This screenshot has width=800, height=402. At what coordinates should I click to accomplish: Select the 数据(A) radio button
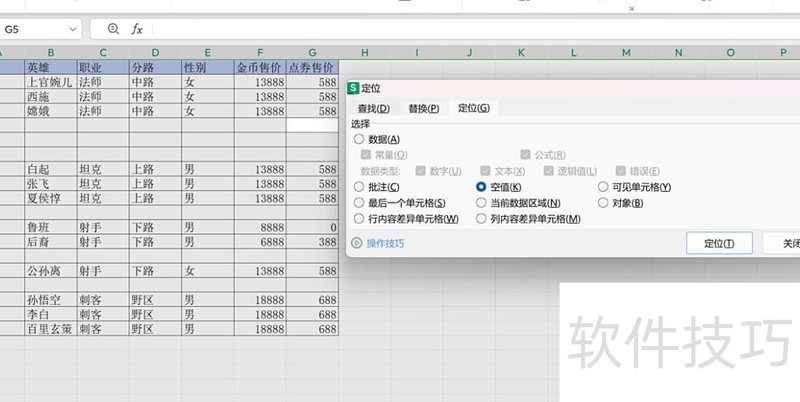tap(360, 140)
